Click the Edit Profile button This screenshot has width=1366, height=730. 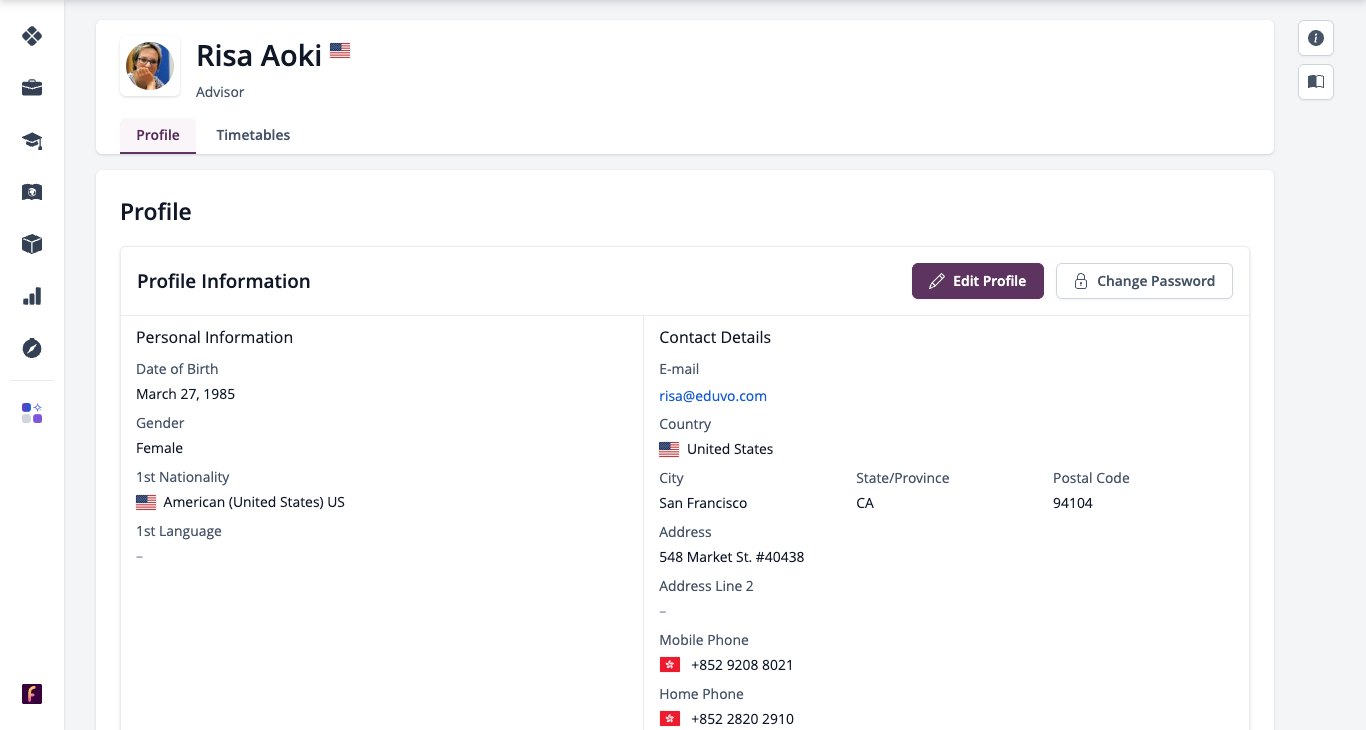pyautogui.click(x=978, y=281)
